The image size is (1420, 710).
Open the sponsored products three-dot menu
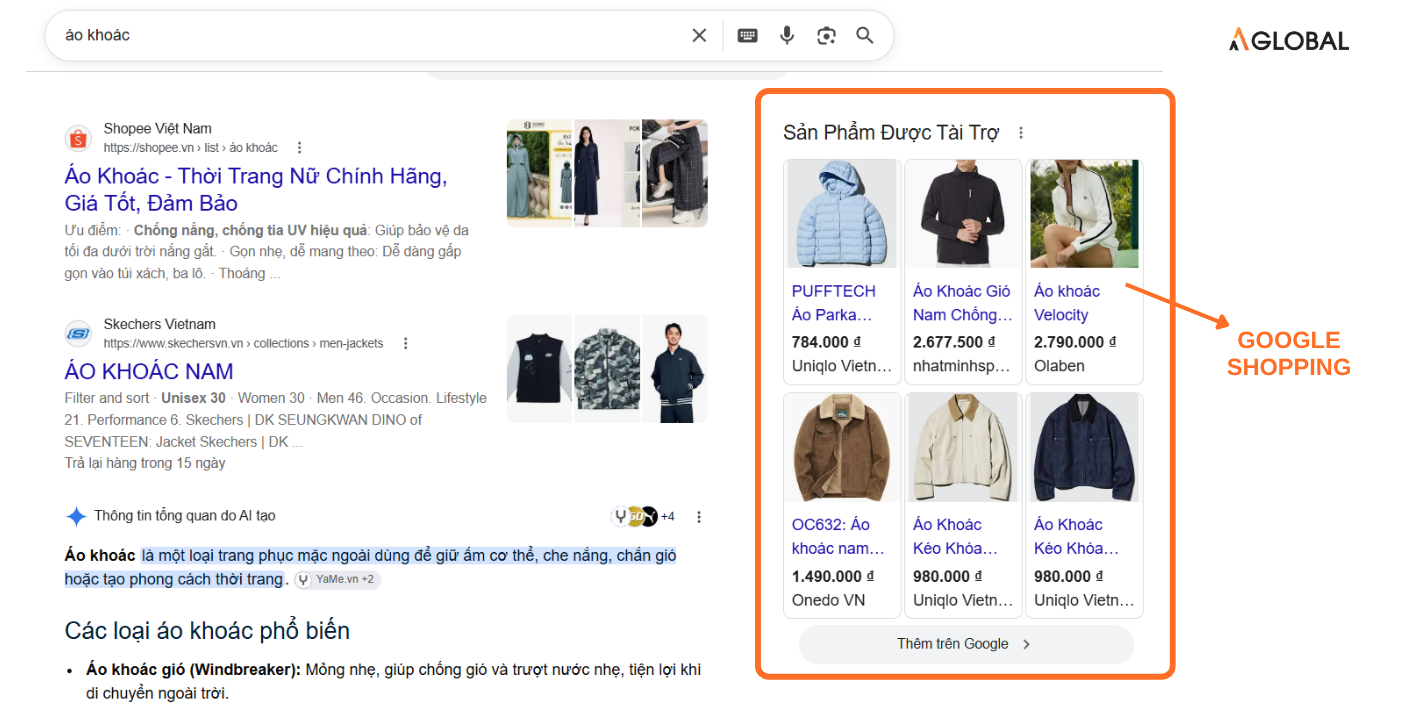click(1020, 133)
